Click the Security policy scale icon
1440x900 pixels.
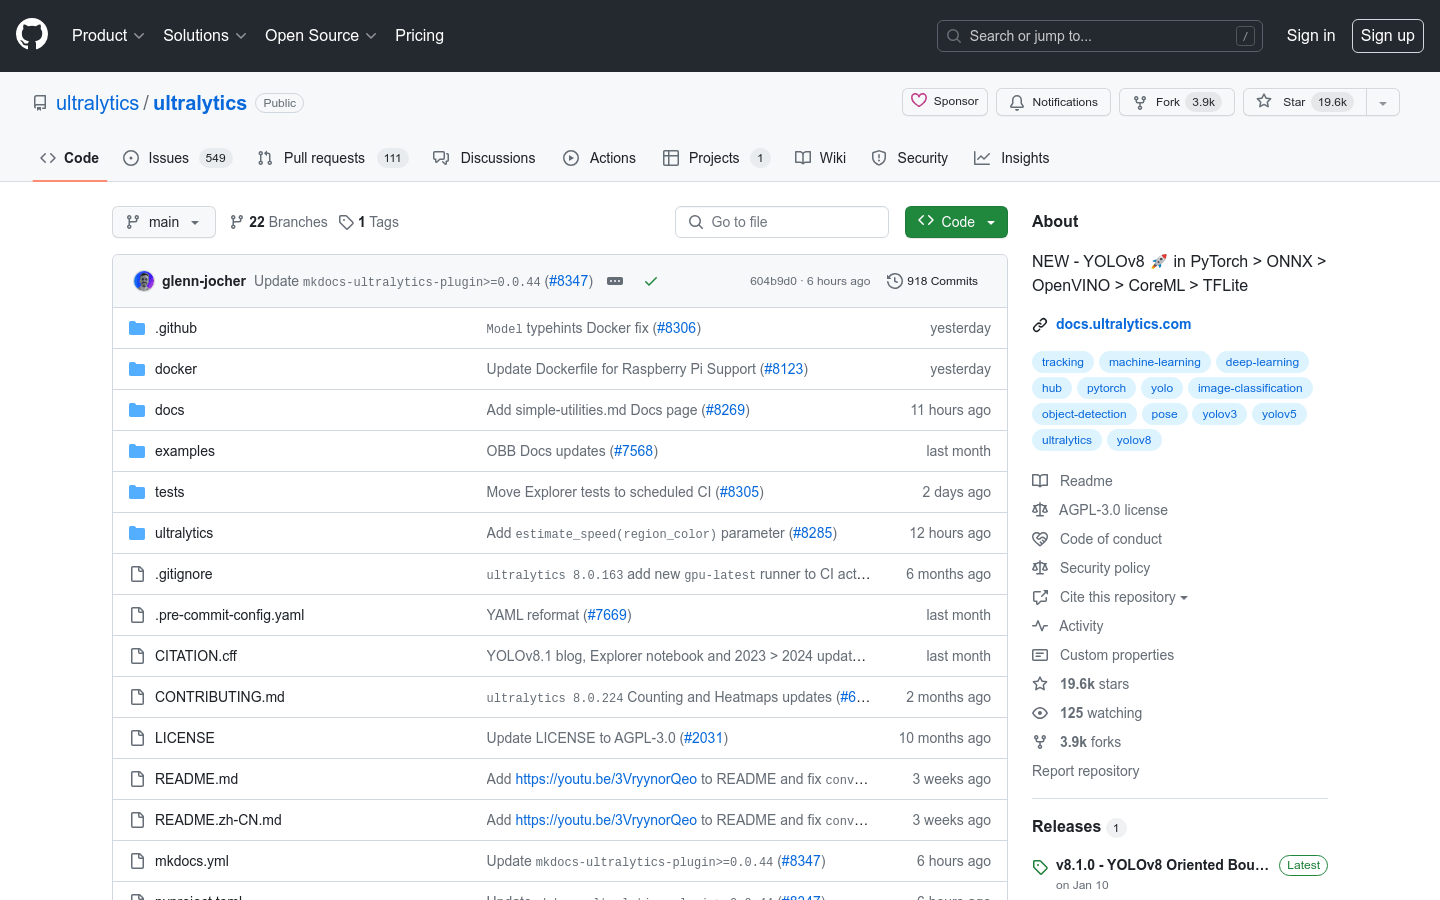tap(1040, 568)
